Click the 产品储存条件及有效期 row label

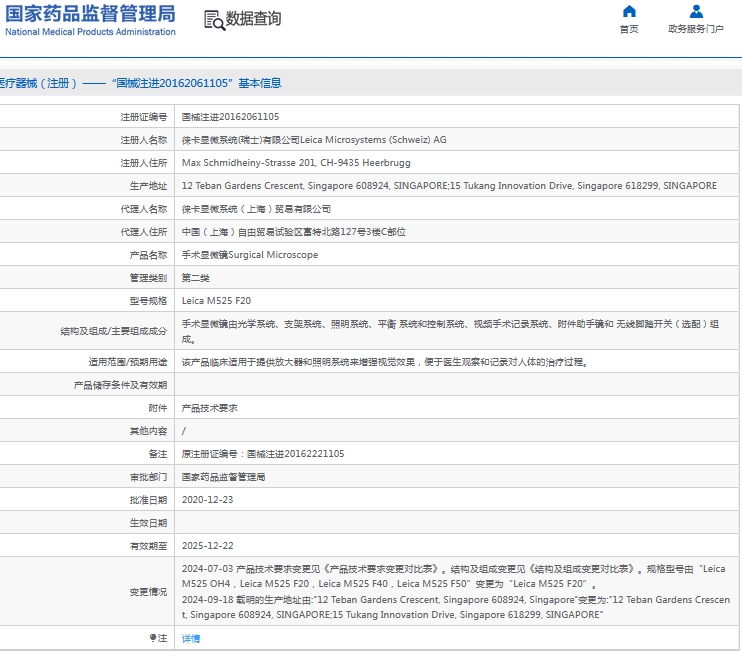[120, 385]
